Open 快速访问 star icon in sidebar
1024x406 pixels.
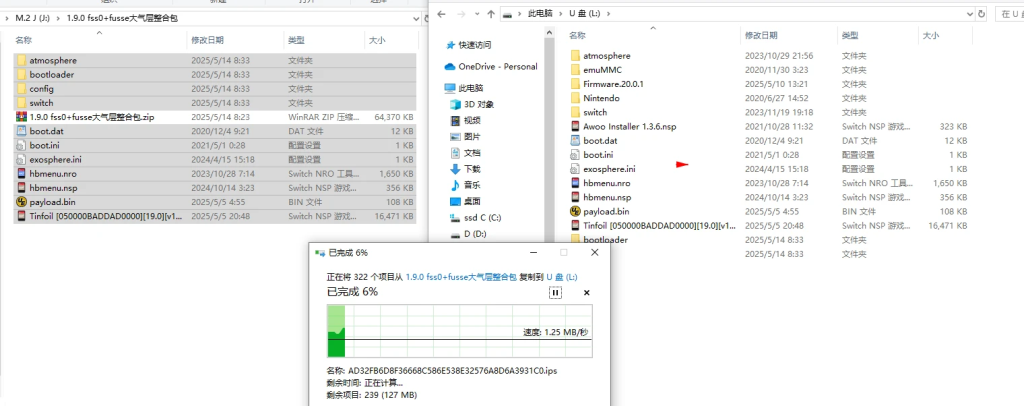(x=450, y=45)
